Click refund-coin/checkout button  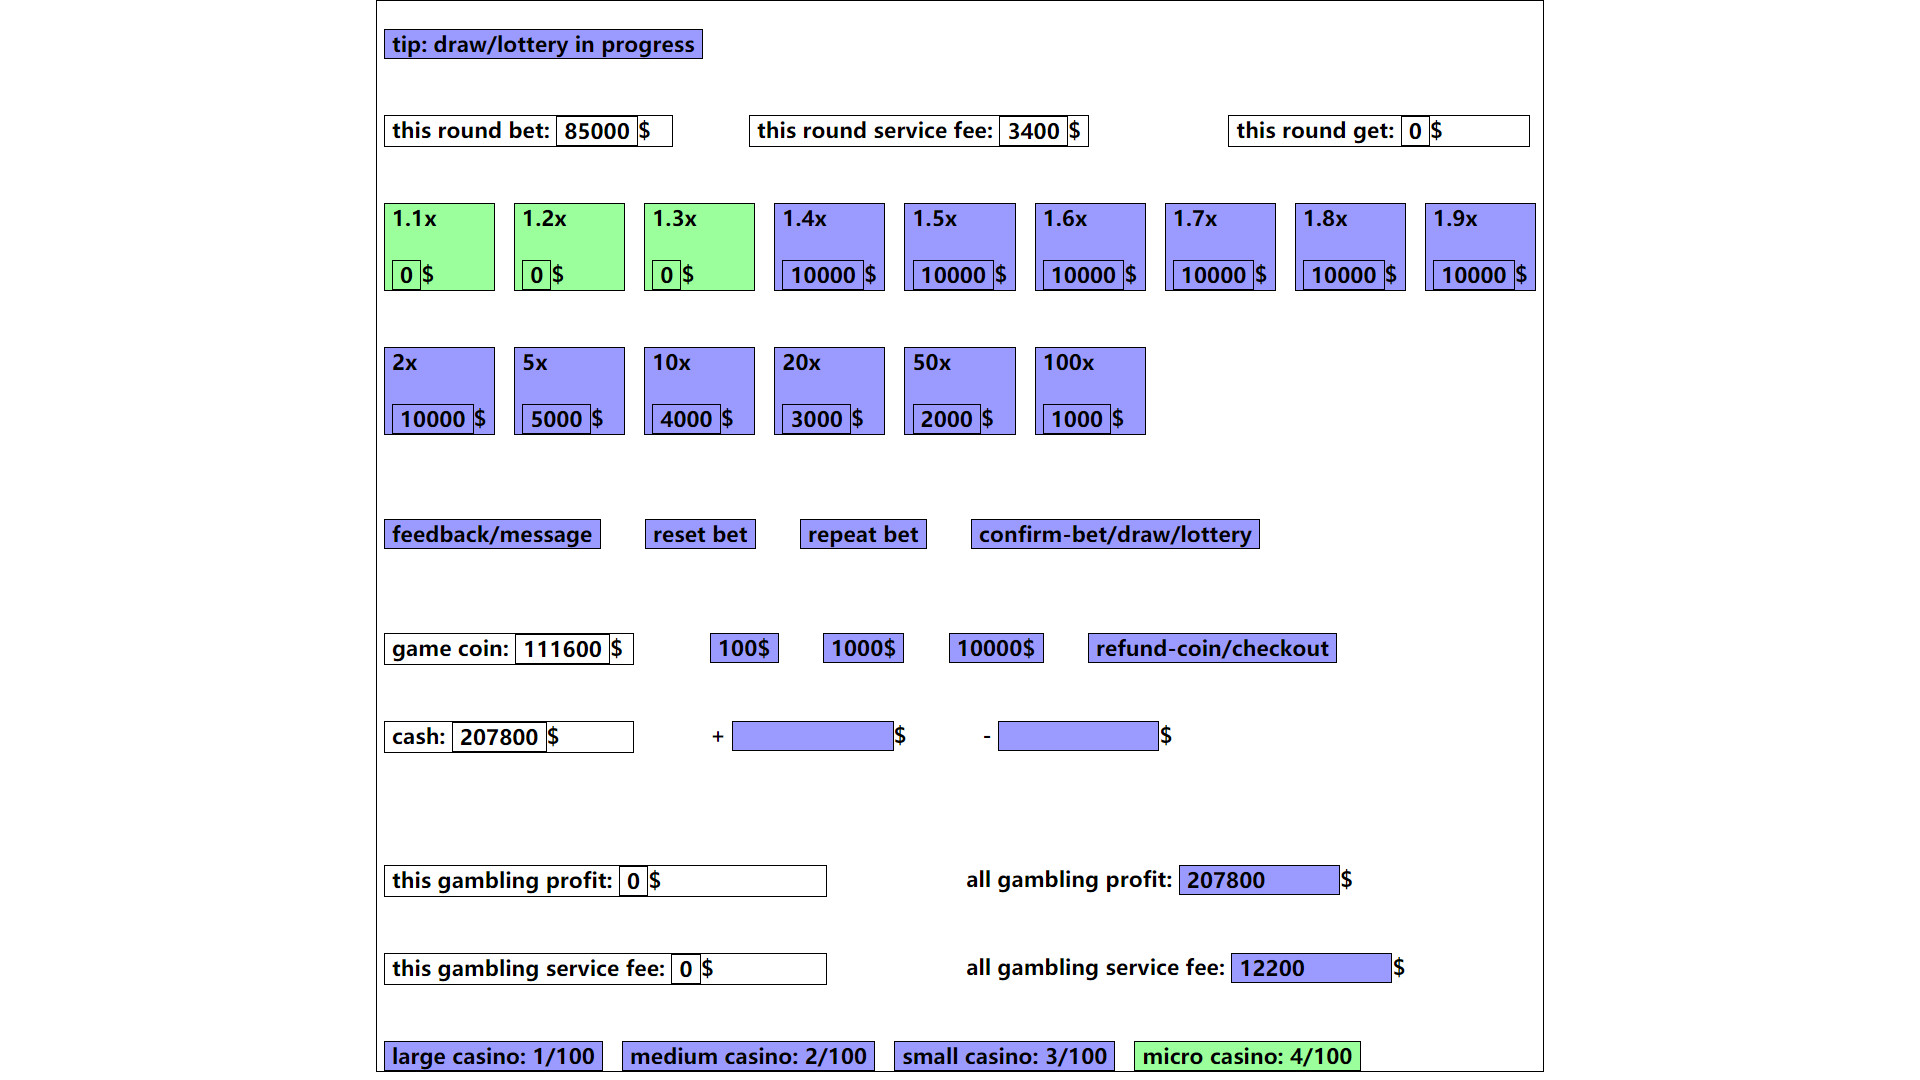[x=1211, y=648]
